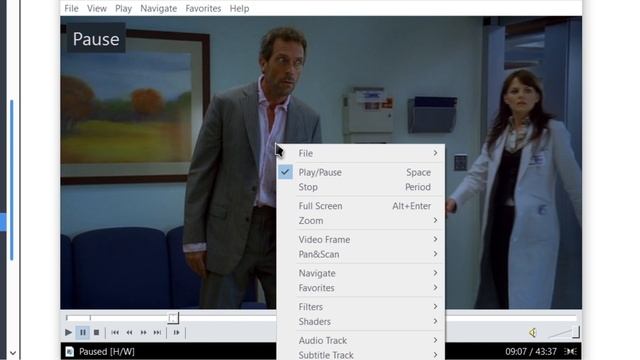
Task: Mute audio with the speaker icon
Action: point(533,333)
